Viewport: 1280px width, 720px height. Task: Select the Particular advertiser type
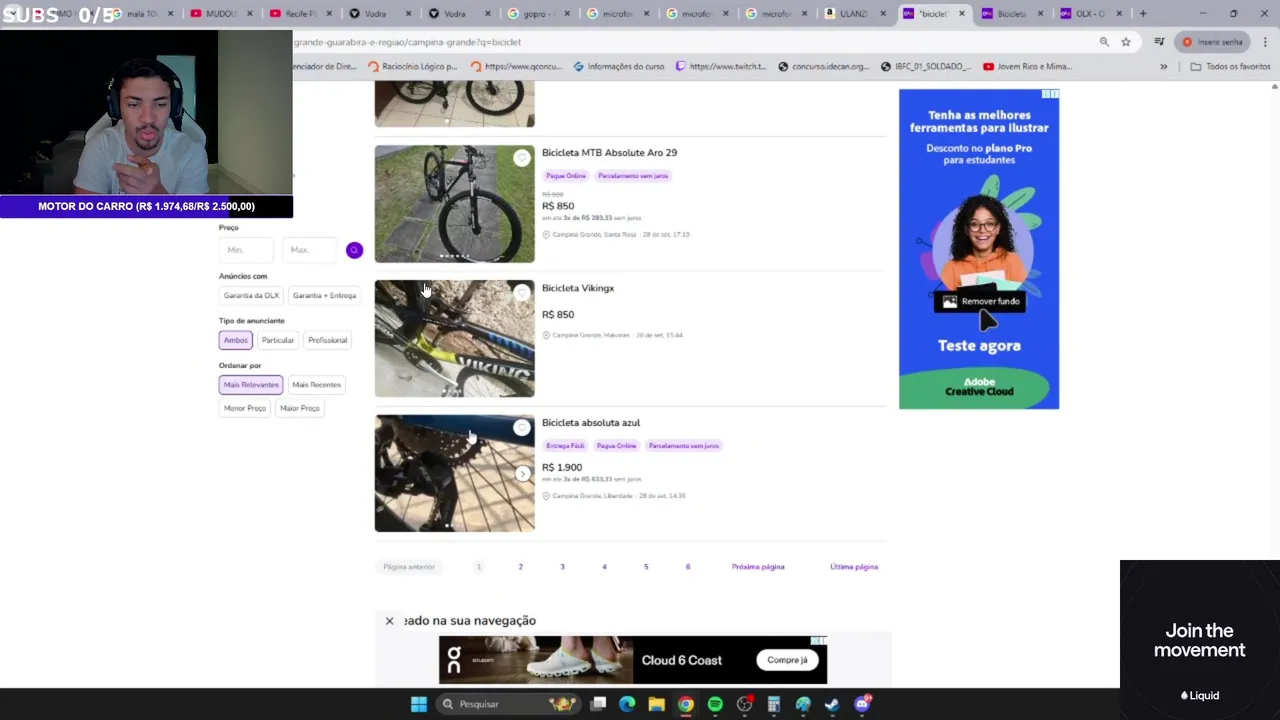click(278, 340)
